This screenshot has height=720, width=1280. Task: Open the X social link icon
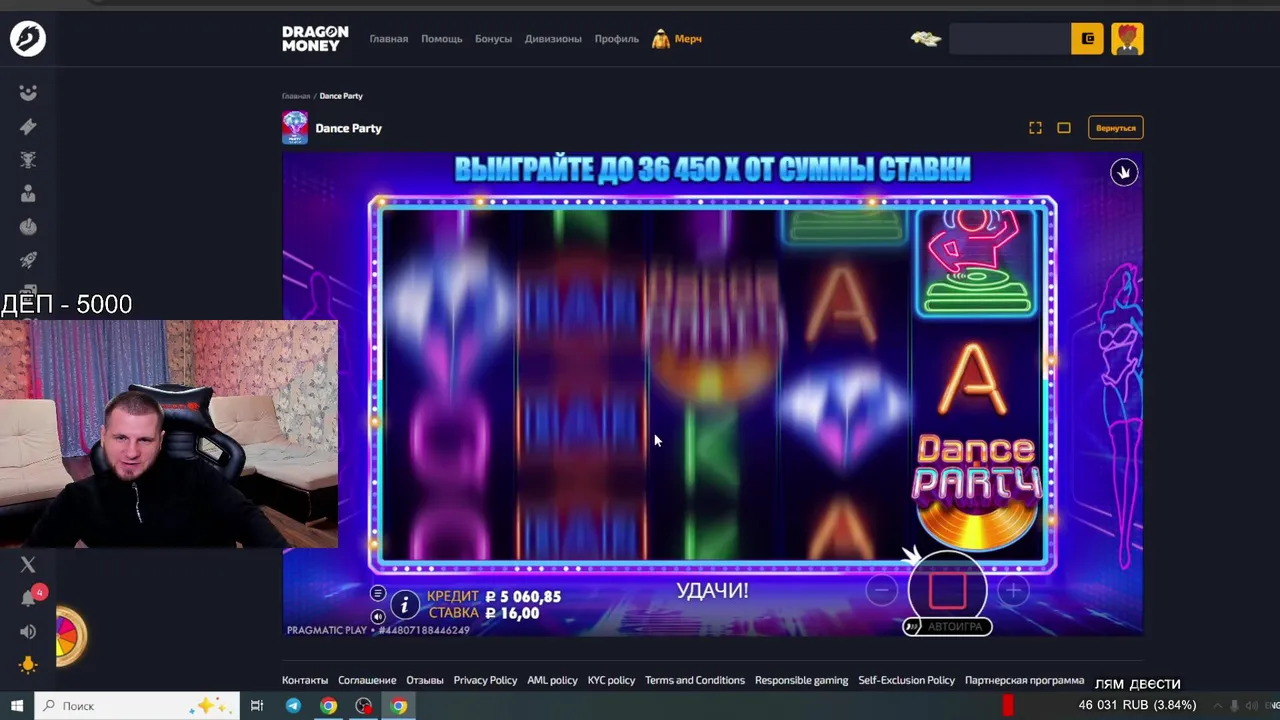point(28,565)
